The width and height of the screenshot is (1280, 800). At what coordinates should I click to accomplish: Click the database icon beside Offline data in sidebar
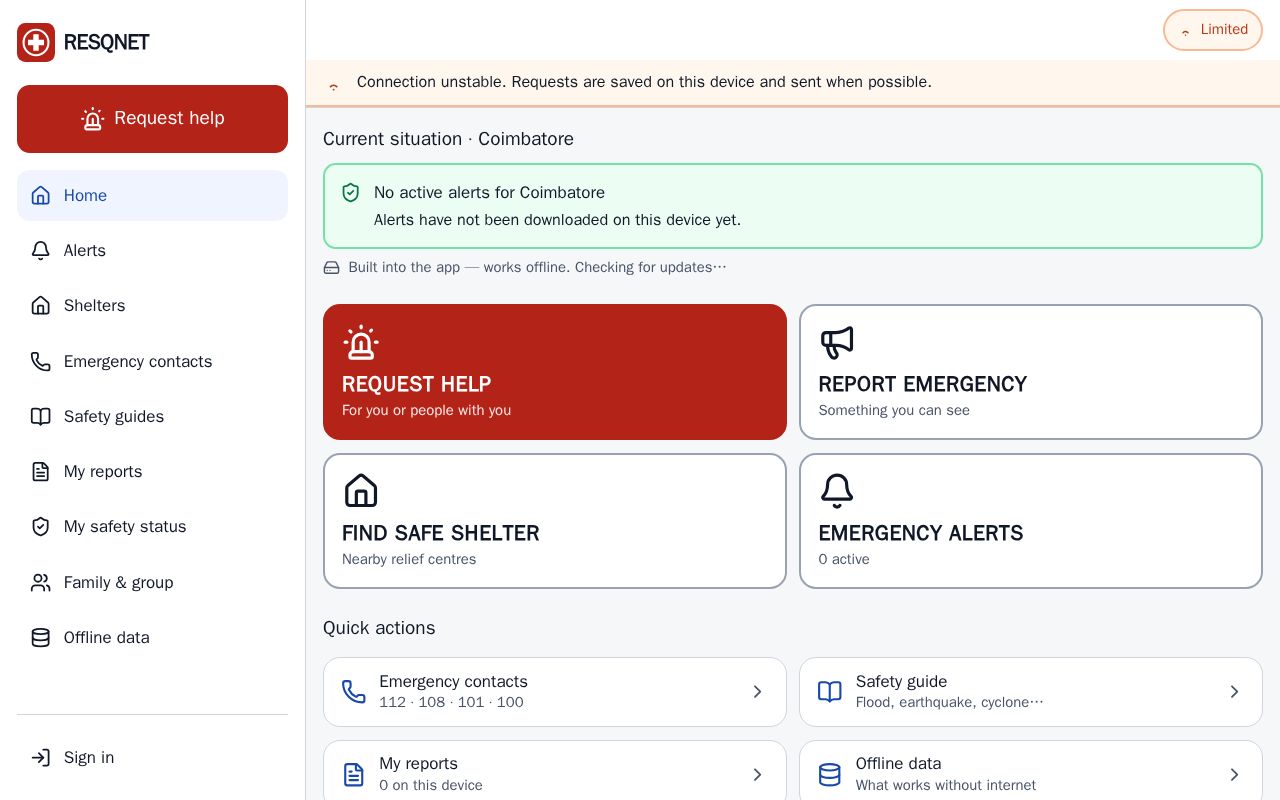[x=40, y=637]
